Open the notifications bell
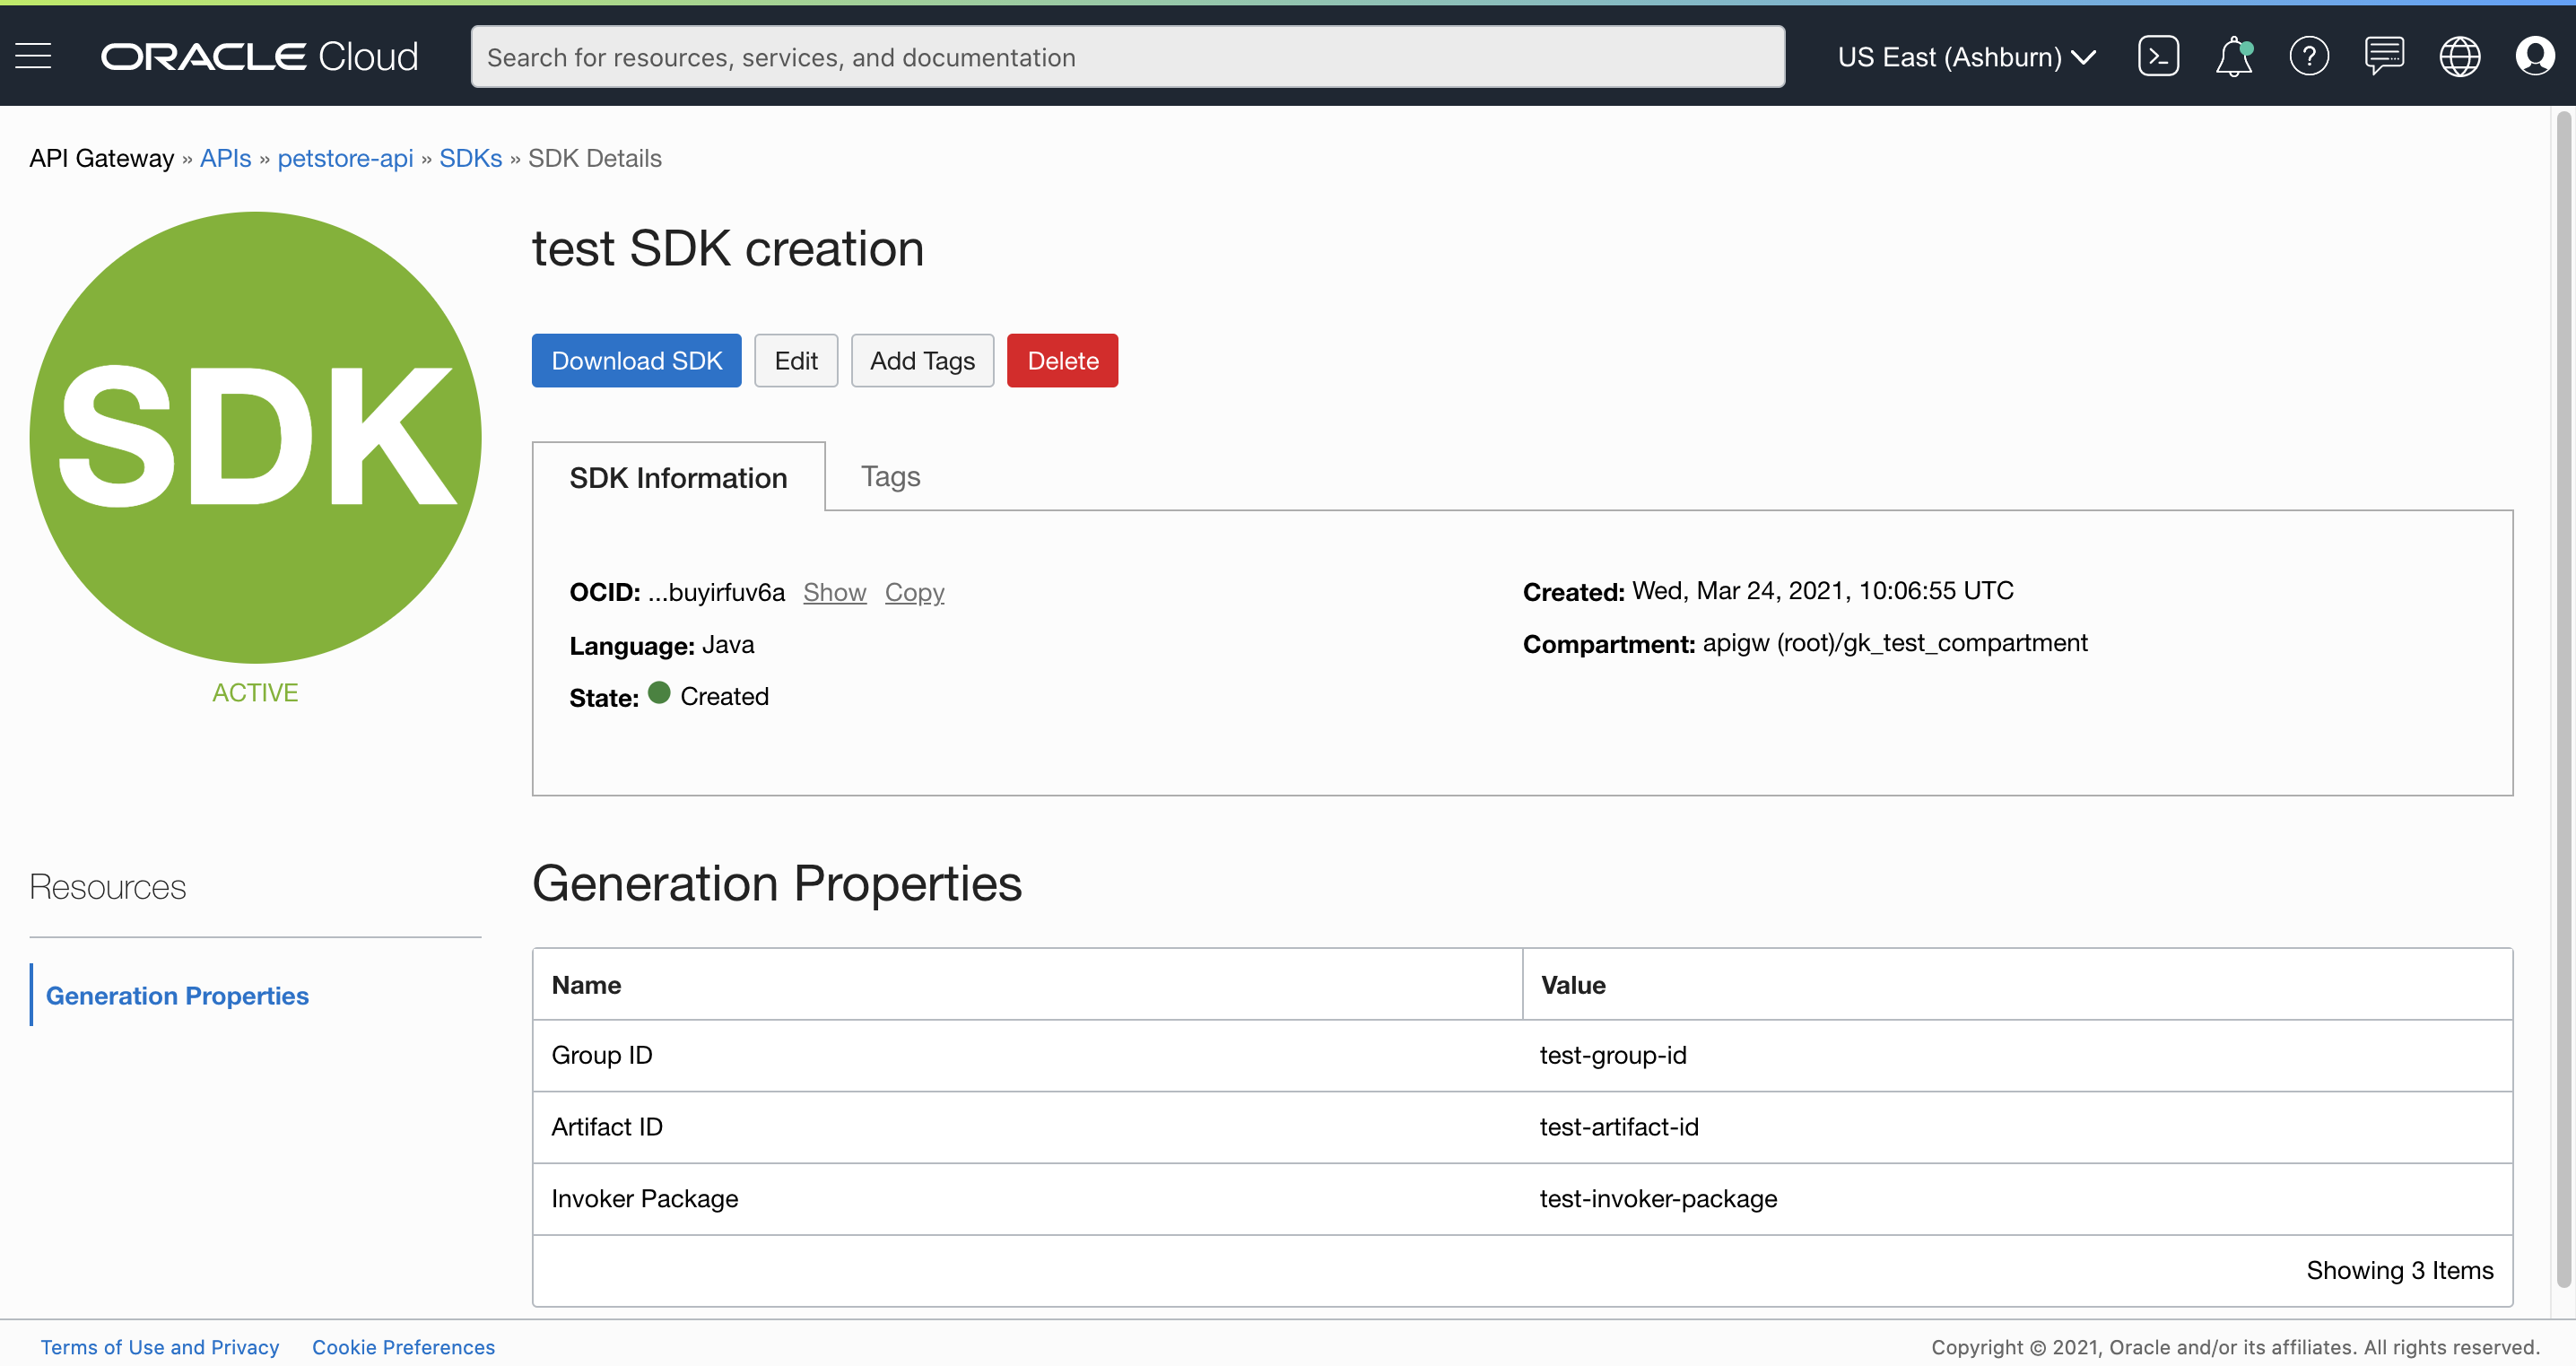Viewport: 2576px width, 1366px height. coord(2233,56)
